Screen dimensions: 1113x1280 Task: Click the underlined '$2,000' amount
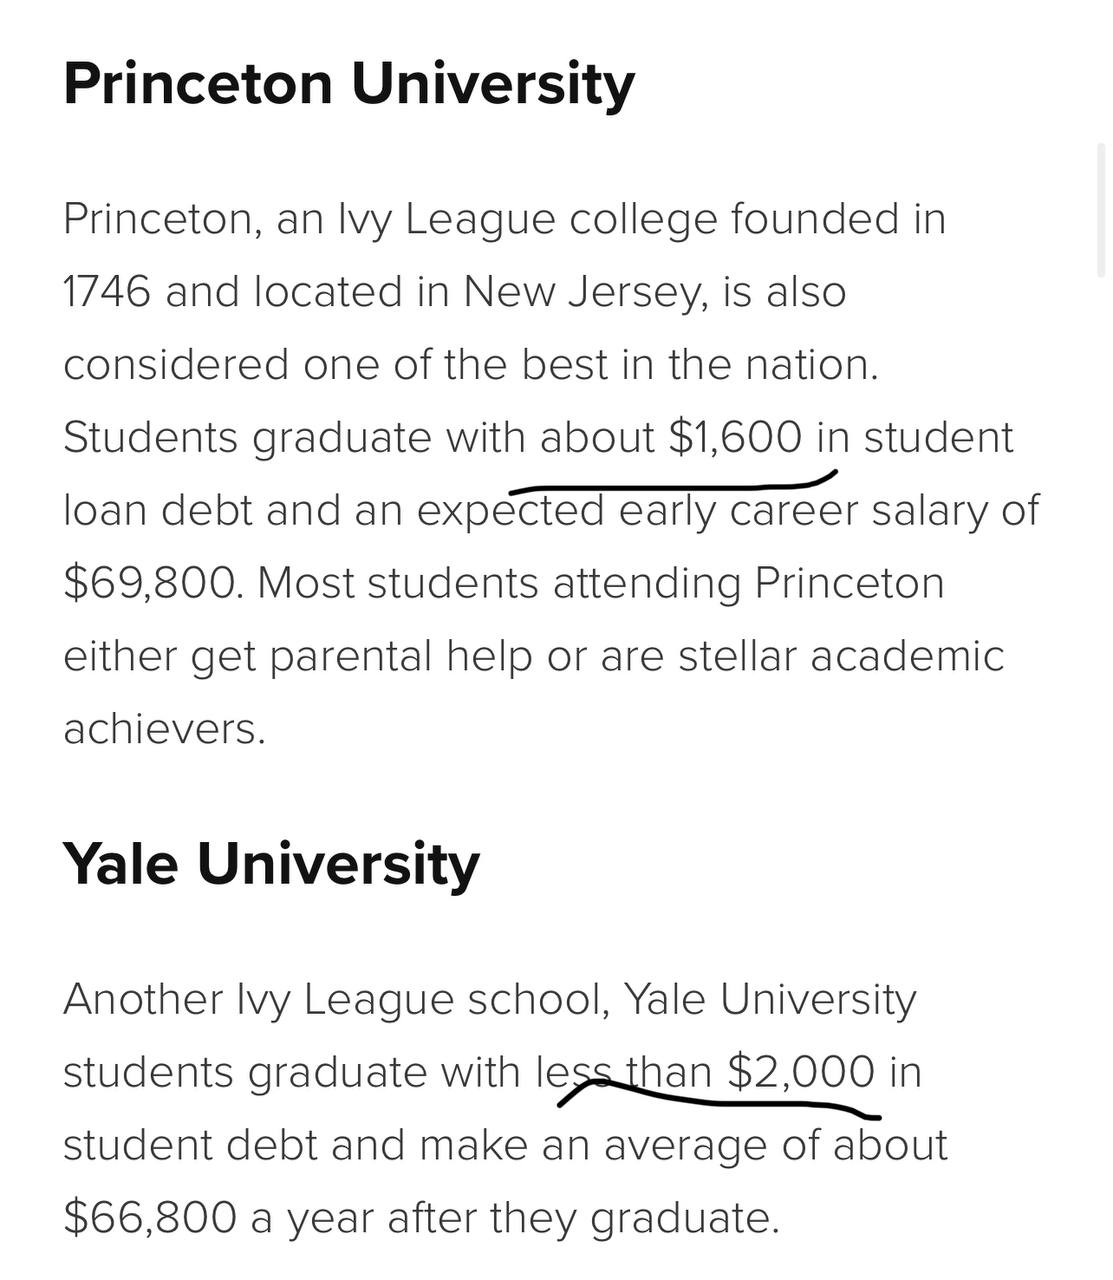click(x=801, y=1072)
